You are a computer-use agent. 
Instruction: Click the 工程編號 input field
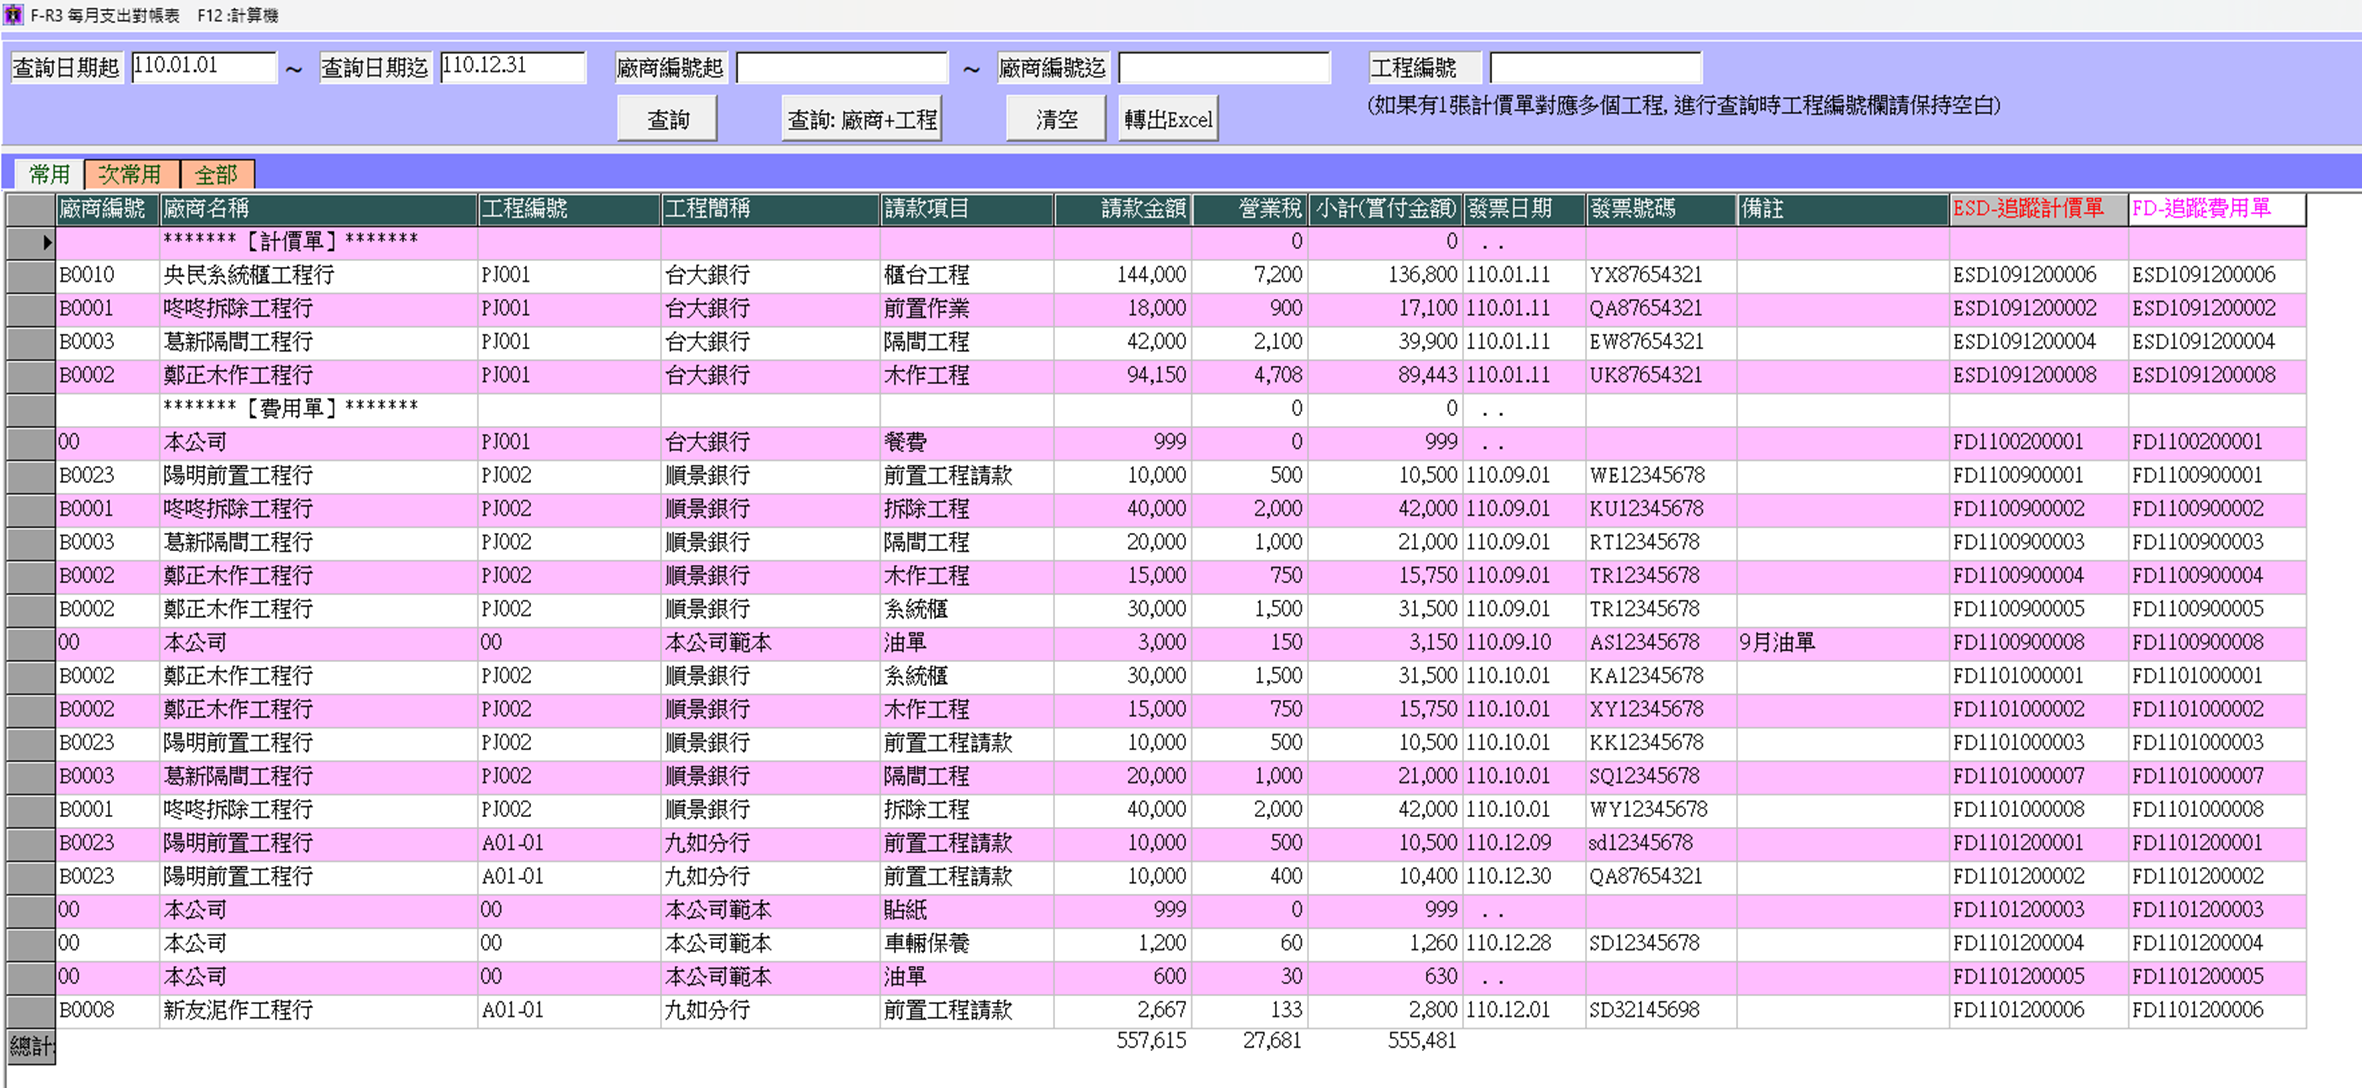tap(1595, 67)
